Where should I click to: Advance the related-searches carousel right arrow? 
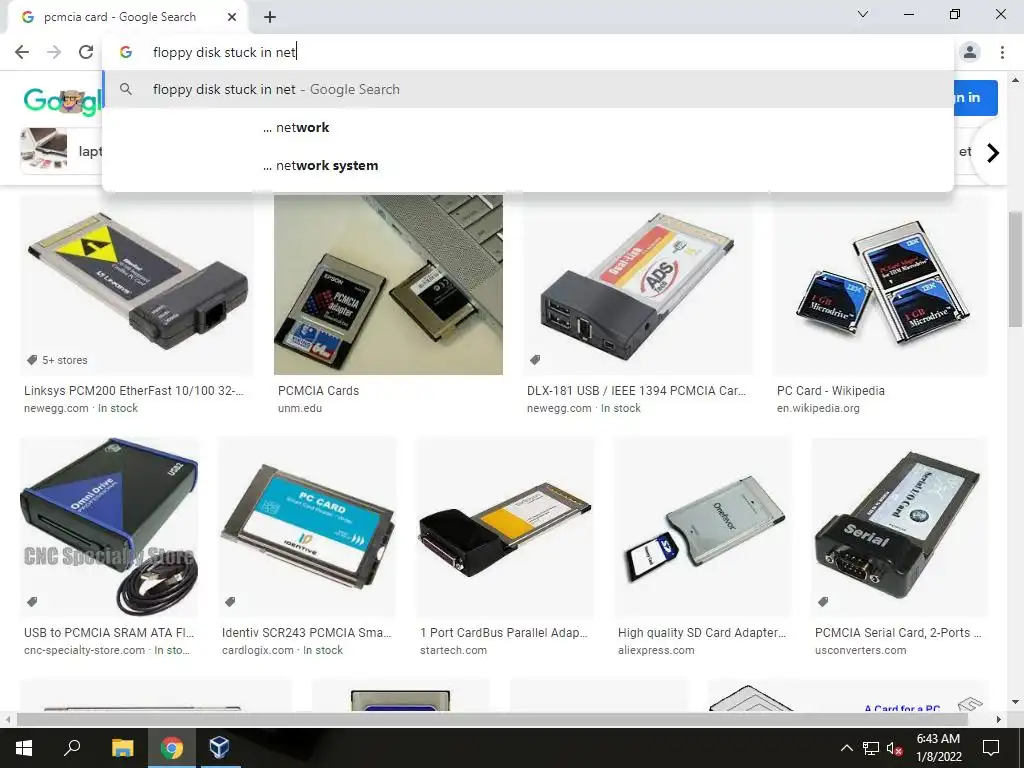tap(993, 153)
